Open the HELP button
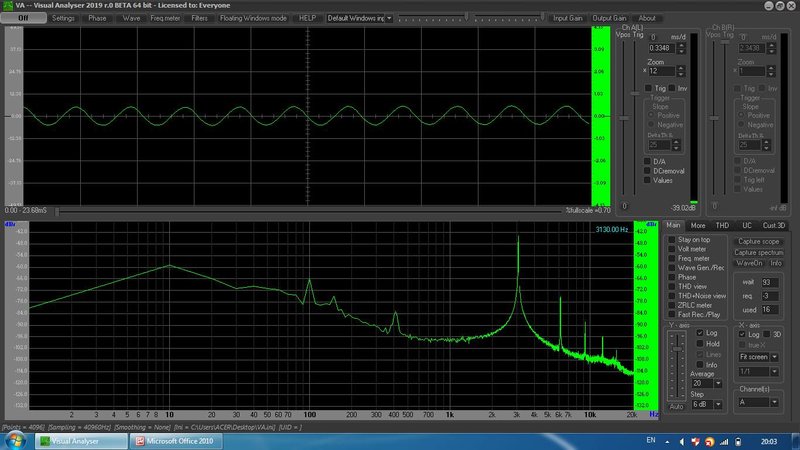This screenshot has width=800, height=450. [x=307, y=18]
